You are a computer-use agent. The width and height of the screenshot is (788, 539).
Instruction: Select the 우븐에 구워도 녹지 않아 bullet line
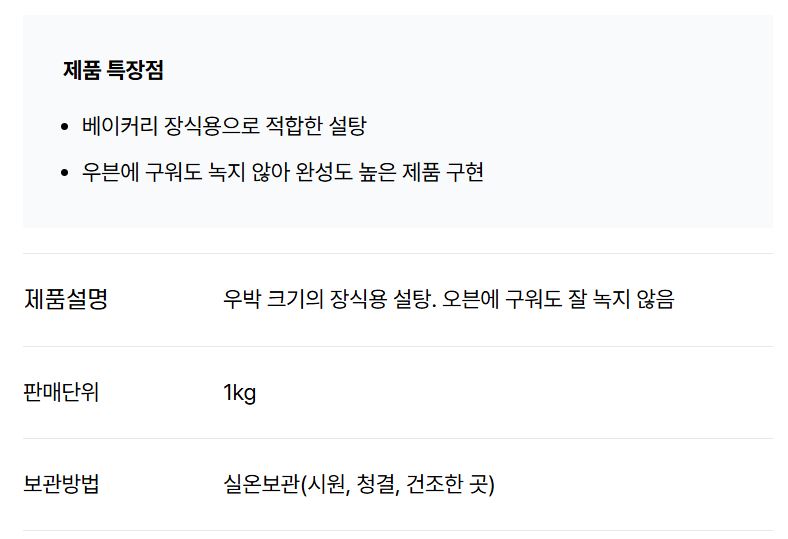point(282,172)
